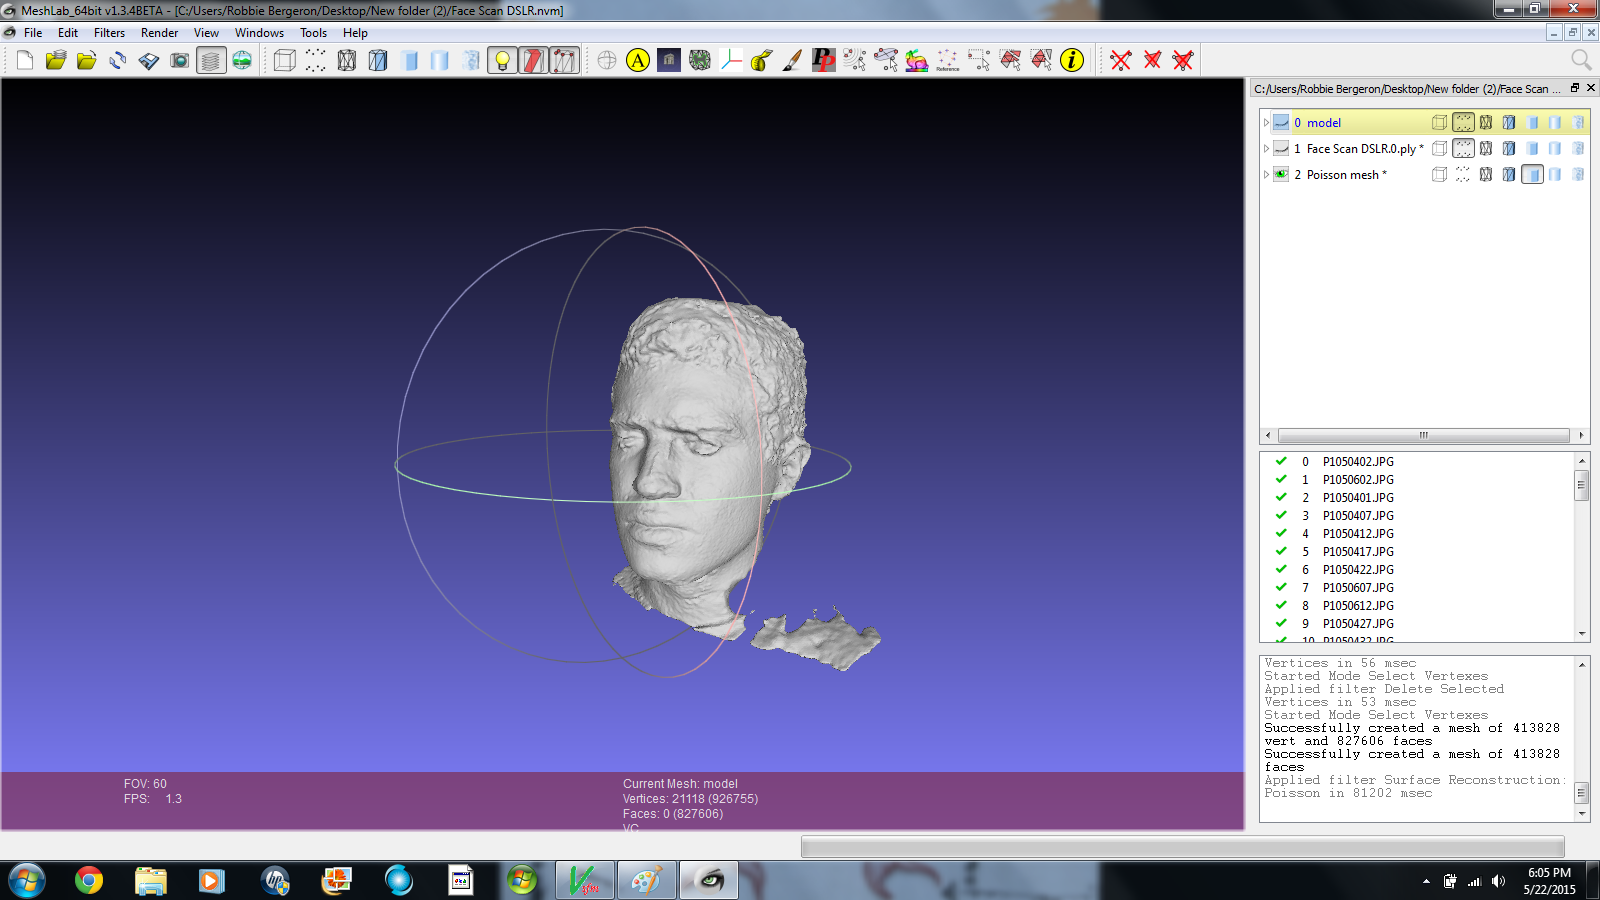Open Chrome from the Windows taskbar
Image resolution: width=1600 pixels, height=900 pixels.
89,881
